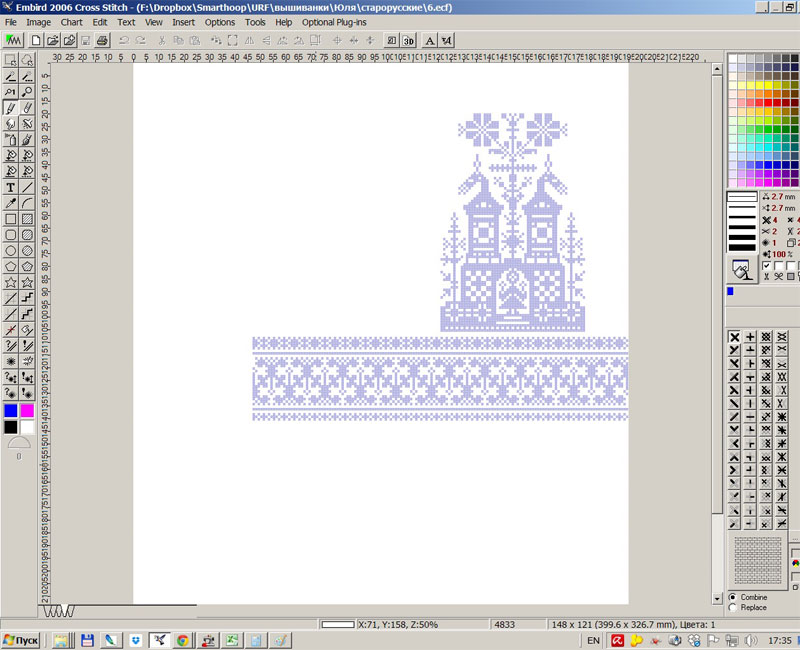
Task: Click the Пуск Start button
Action: 20,639
